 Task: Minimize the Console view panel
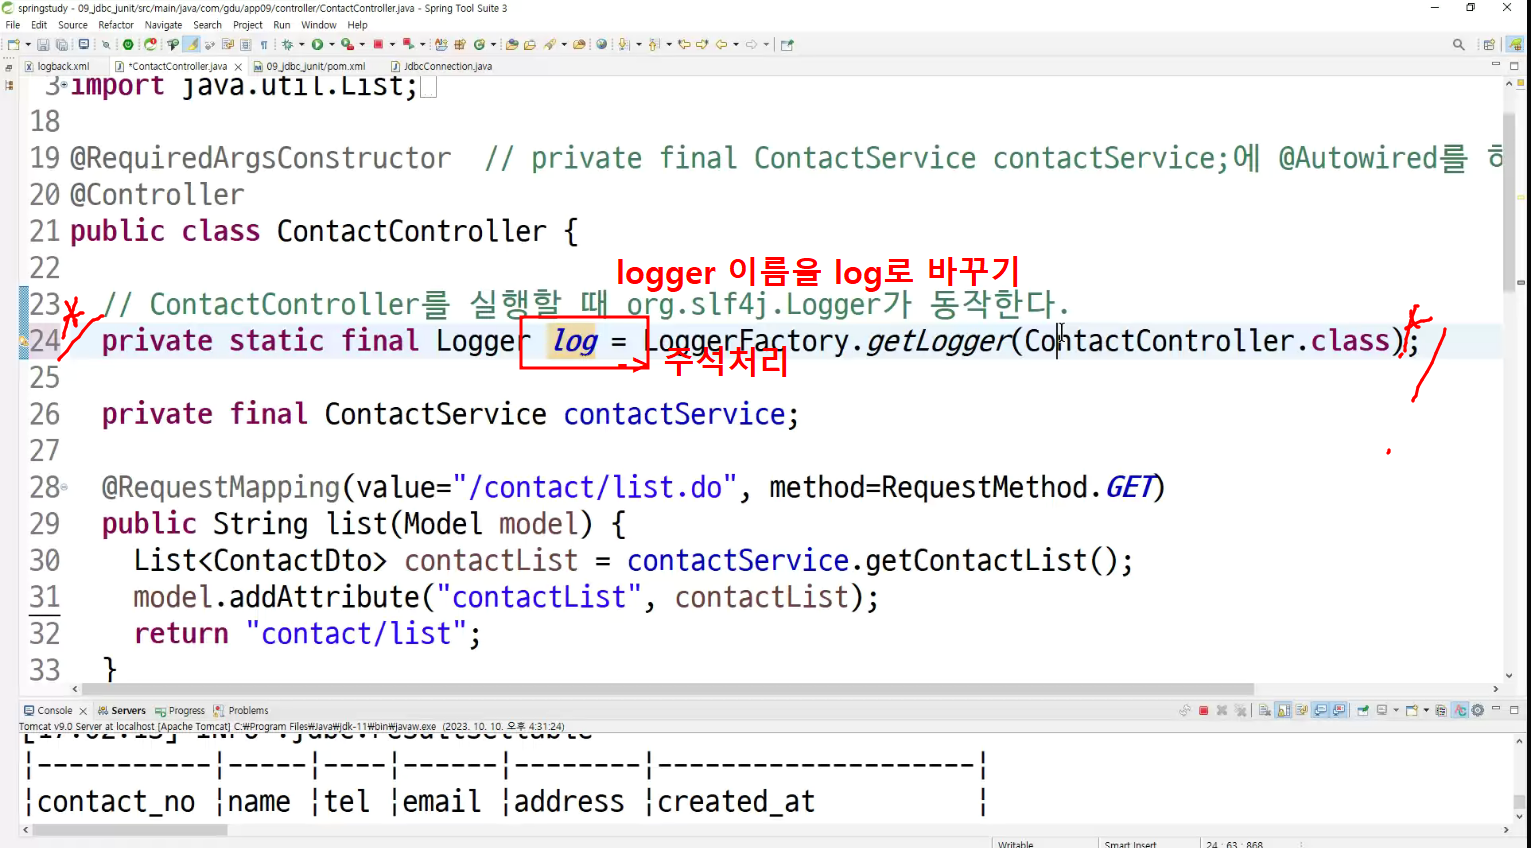(x=1496, y=709)
